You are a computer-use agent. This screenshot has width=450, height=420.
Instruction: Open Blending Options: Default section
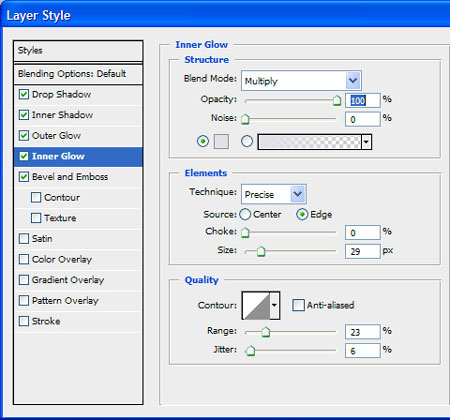tap(78, 74)
